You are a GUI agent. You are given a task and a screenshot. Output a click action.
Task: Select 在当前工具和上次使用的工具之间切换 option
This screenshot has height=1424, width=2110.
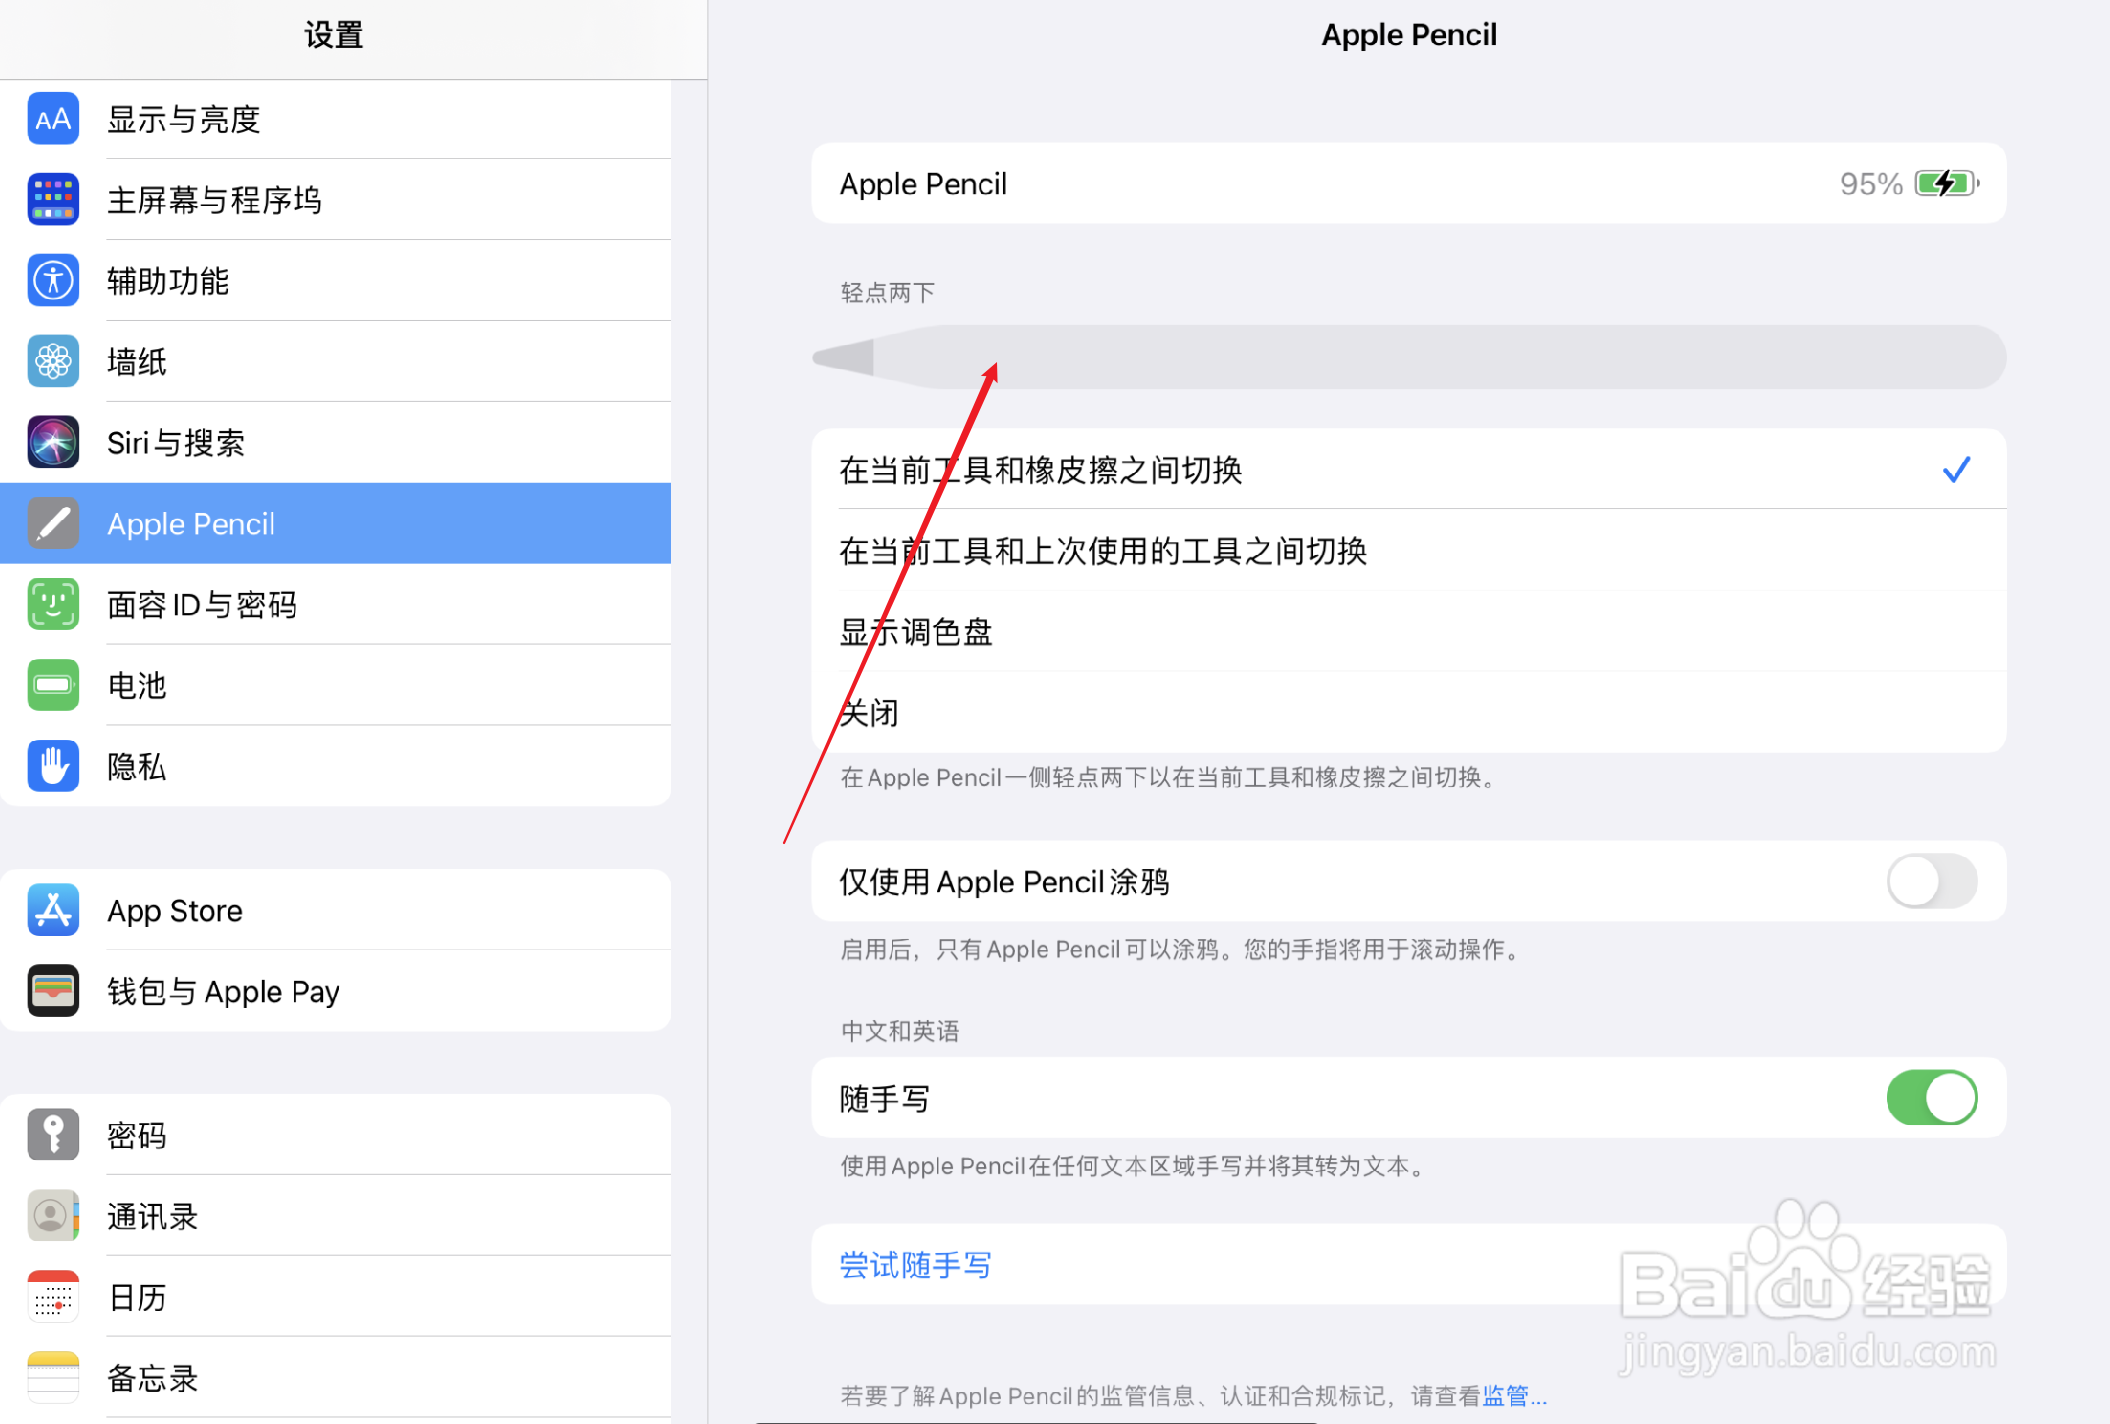(x=1408, y=550)
